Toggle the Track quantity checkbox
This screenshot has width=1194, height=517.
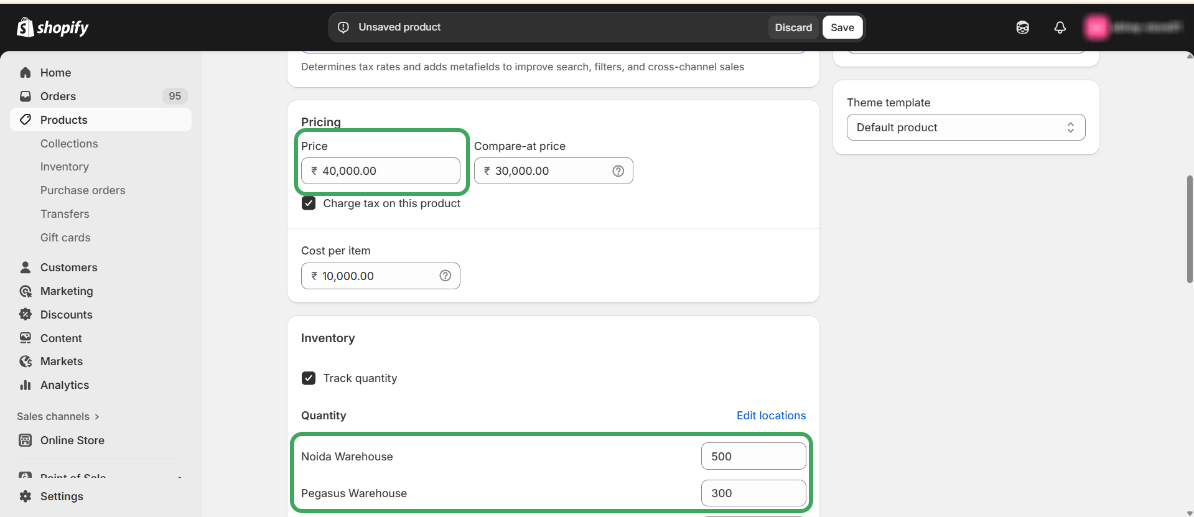tap(309, 378)
